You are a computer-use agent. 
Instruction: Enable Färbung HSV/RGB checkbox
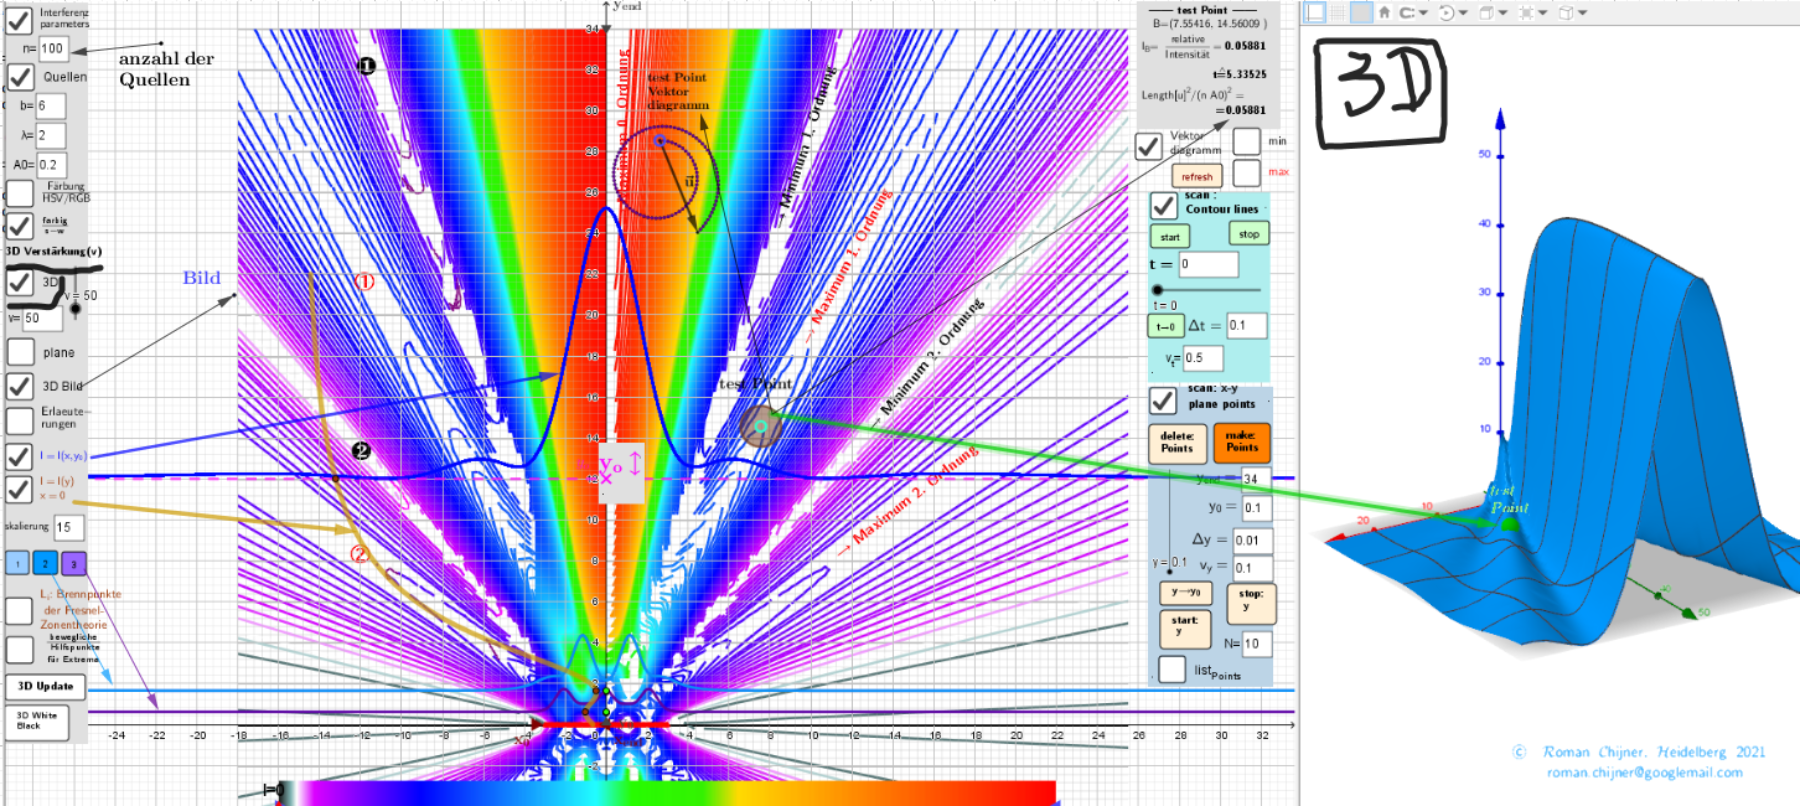(20, 193)
